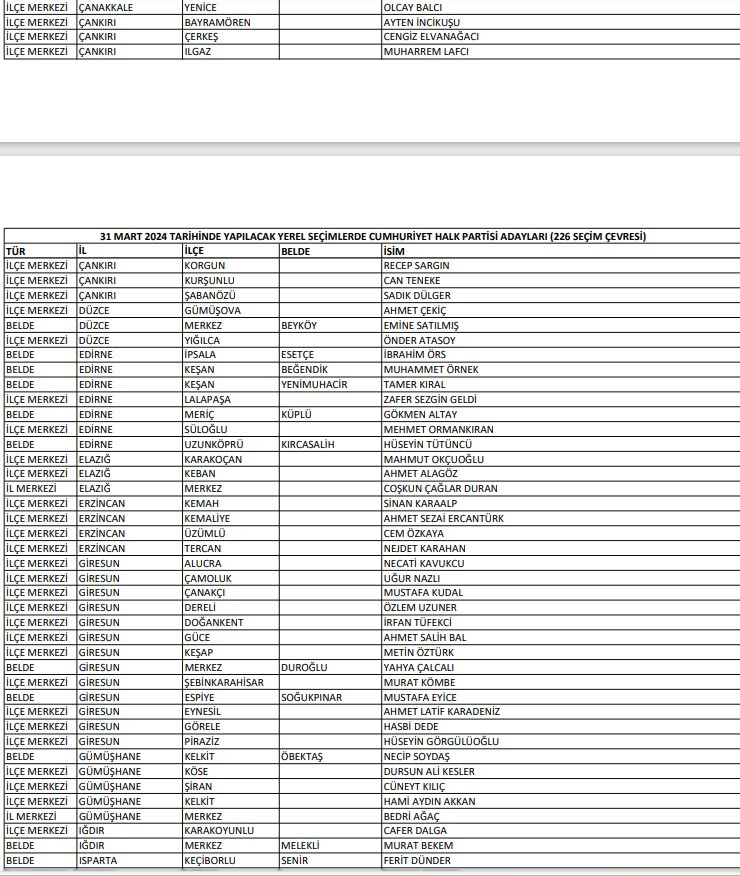Click the district cell ŞEBİNKARAHİSAR

click(x=223, y=683)
